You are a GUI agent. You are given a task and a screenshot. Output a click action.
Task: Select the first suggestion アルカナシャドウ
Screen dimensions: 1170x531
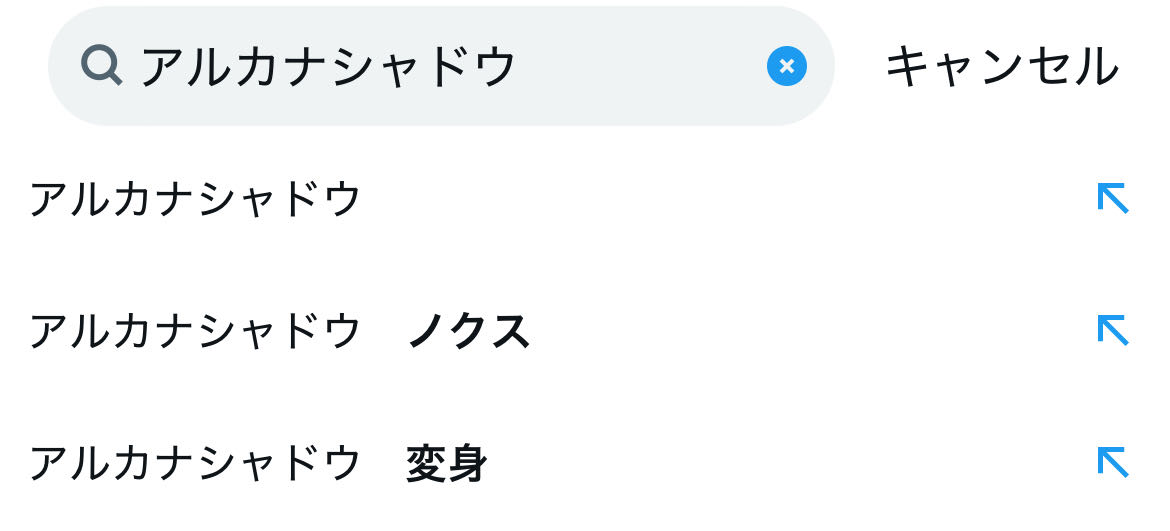tap(195, 199)
